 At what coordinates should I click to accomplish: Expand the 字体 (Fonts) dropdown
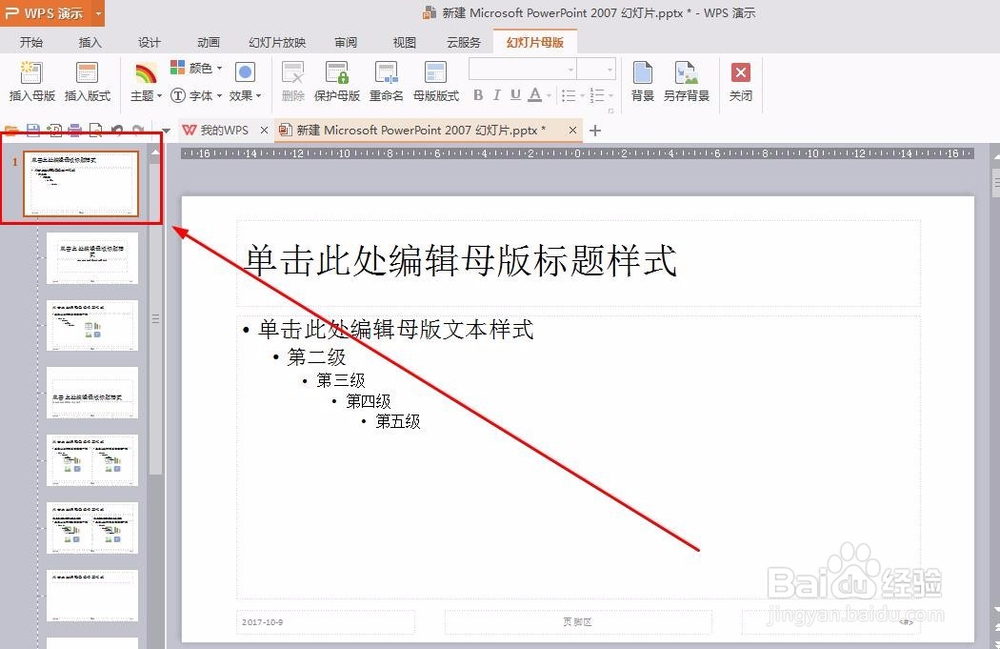[202, 97]
